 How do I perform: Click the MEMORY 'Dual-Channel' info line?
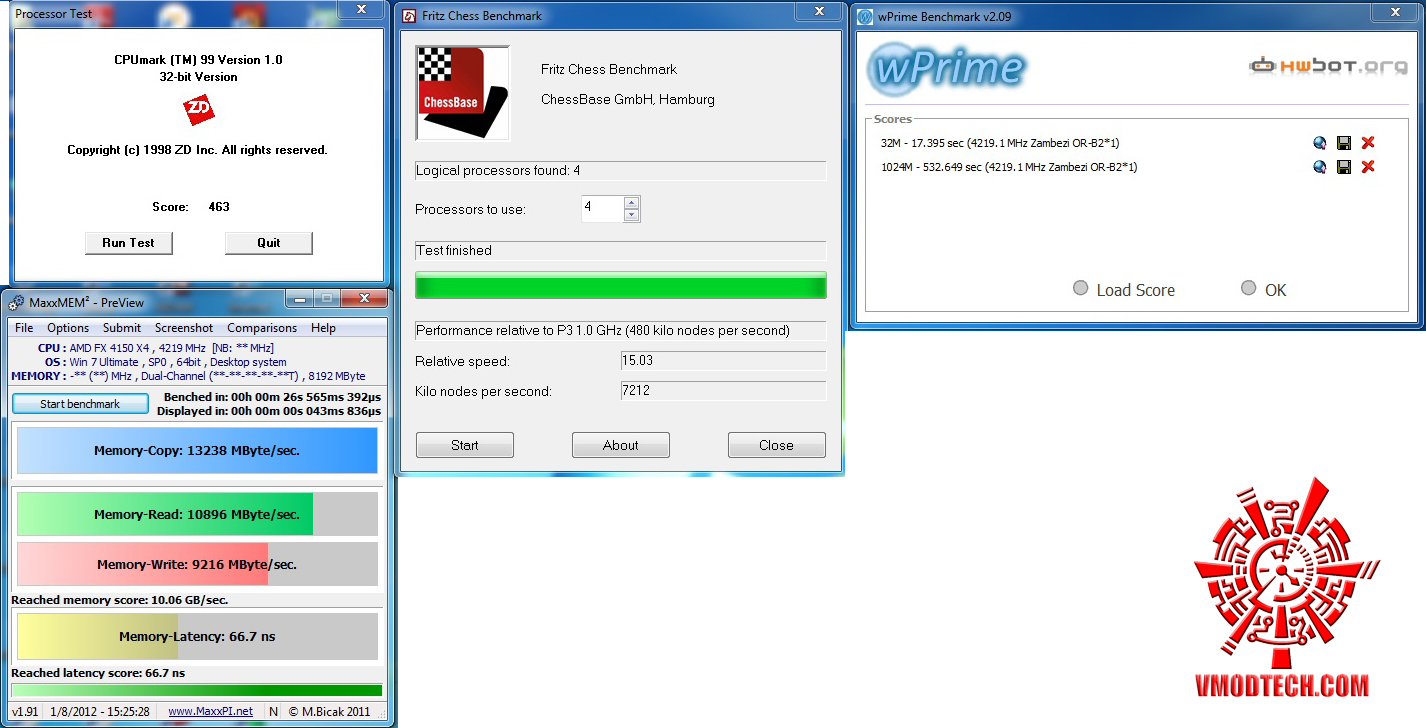coord(188,376)
